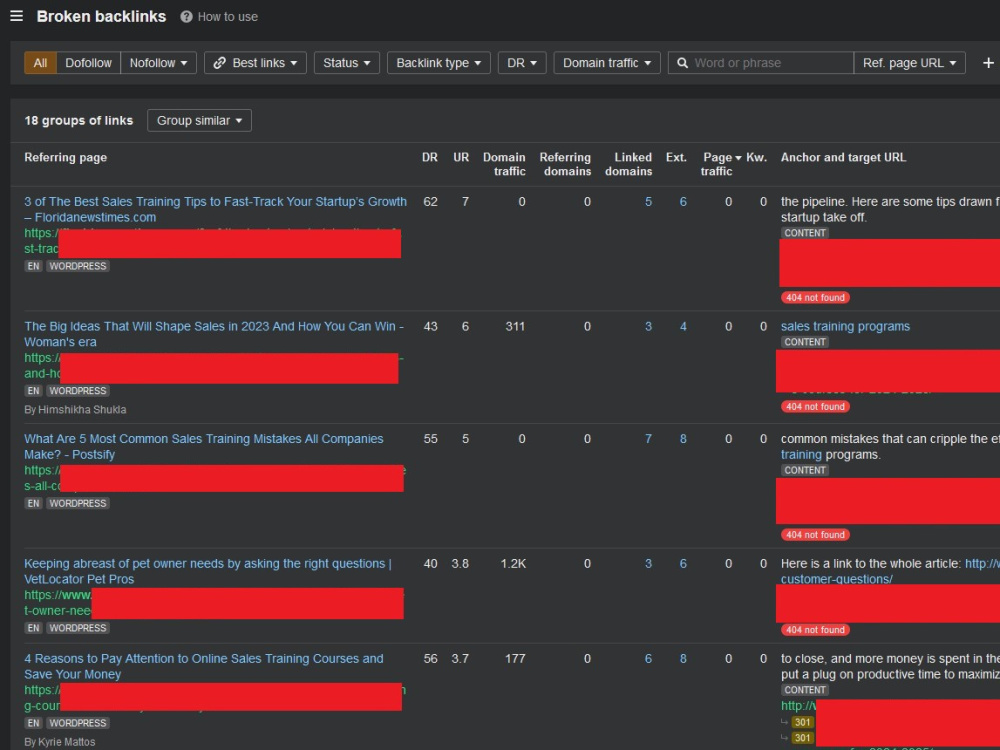Click Ext. value 8 in 4 Reasons row
Screen dimensions: 1000x750
tap(683, 658)
